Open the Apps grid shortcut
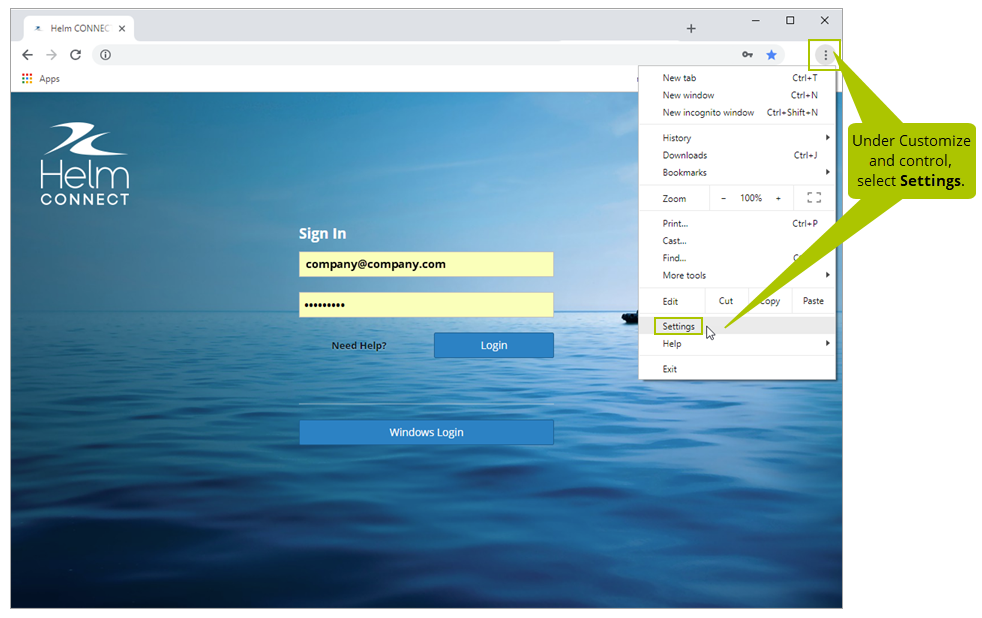 [x=27, y=78]
